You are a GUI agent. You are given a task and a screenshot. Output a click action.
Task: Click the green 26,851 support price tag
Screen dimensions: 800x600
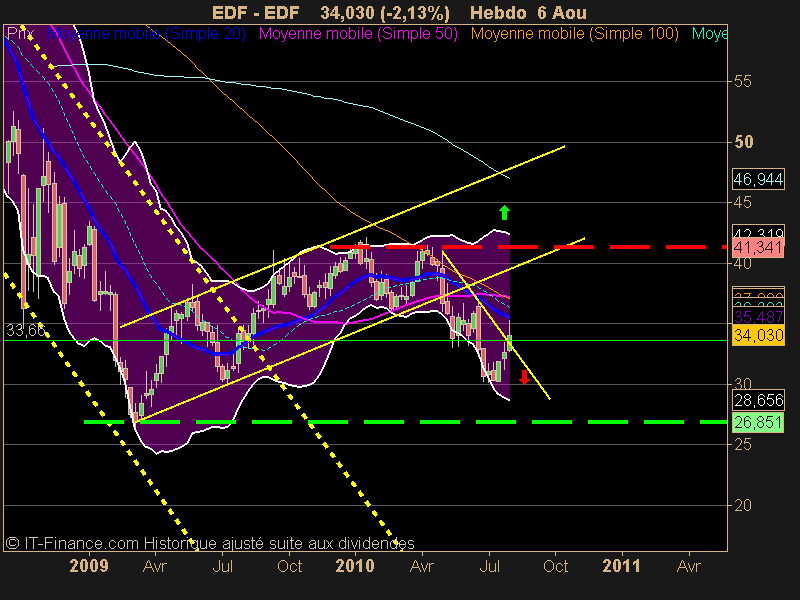[758, 422]
